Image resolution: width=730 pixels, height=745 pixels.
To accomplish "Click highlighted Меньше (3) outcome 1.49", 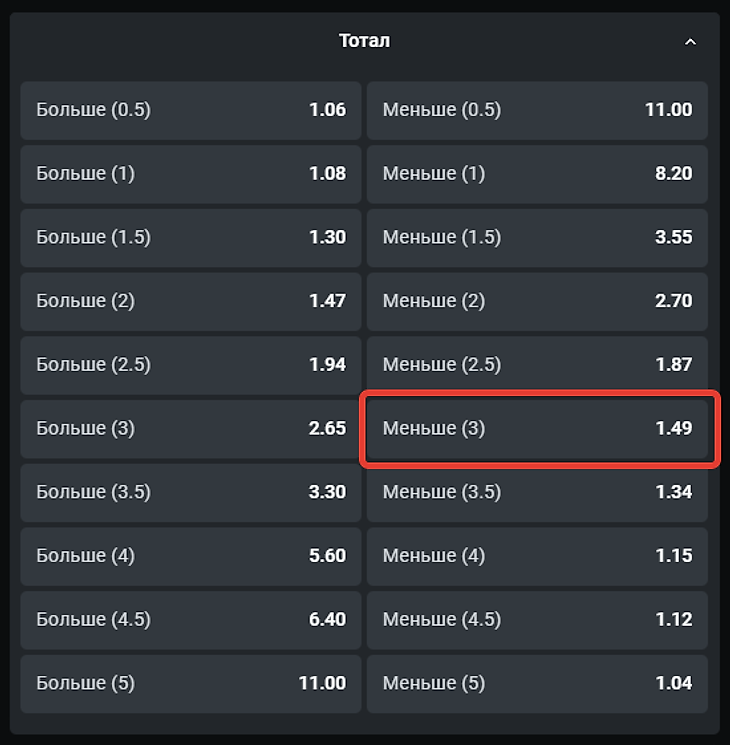I will [x=539, y=429].
